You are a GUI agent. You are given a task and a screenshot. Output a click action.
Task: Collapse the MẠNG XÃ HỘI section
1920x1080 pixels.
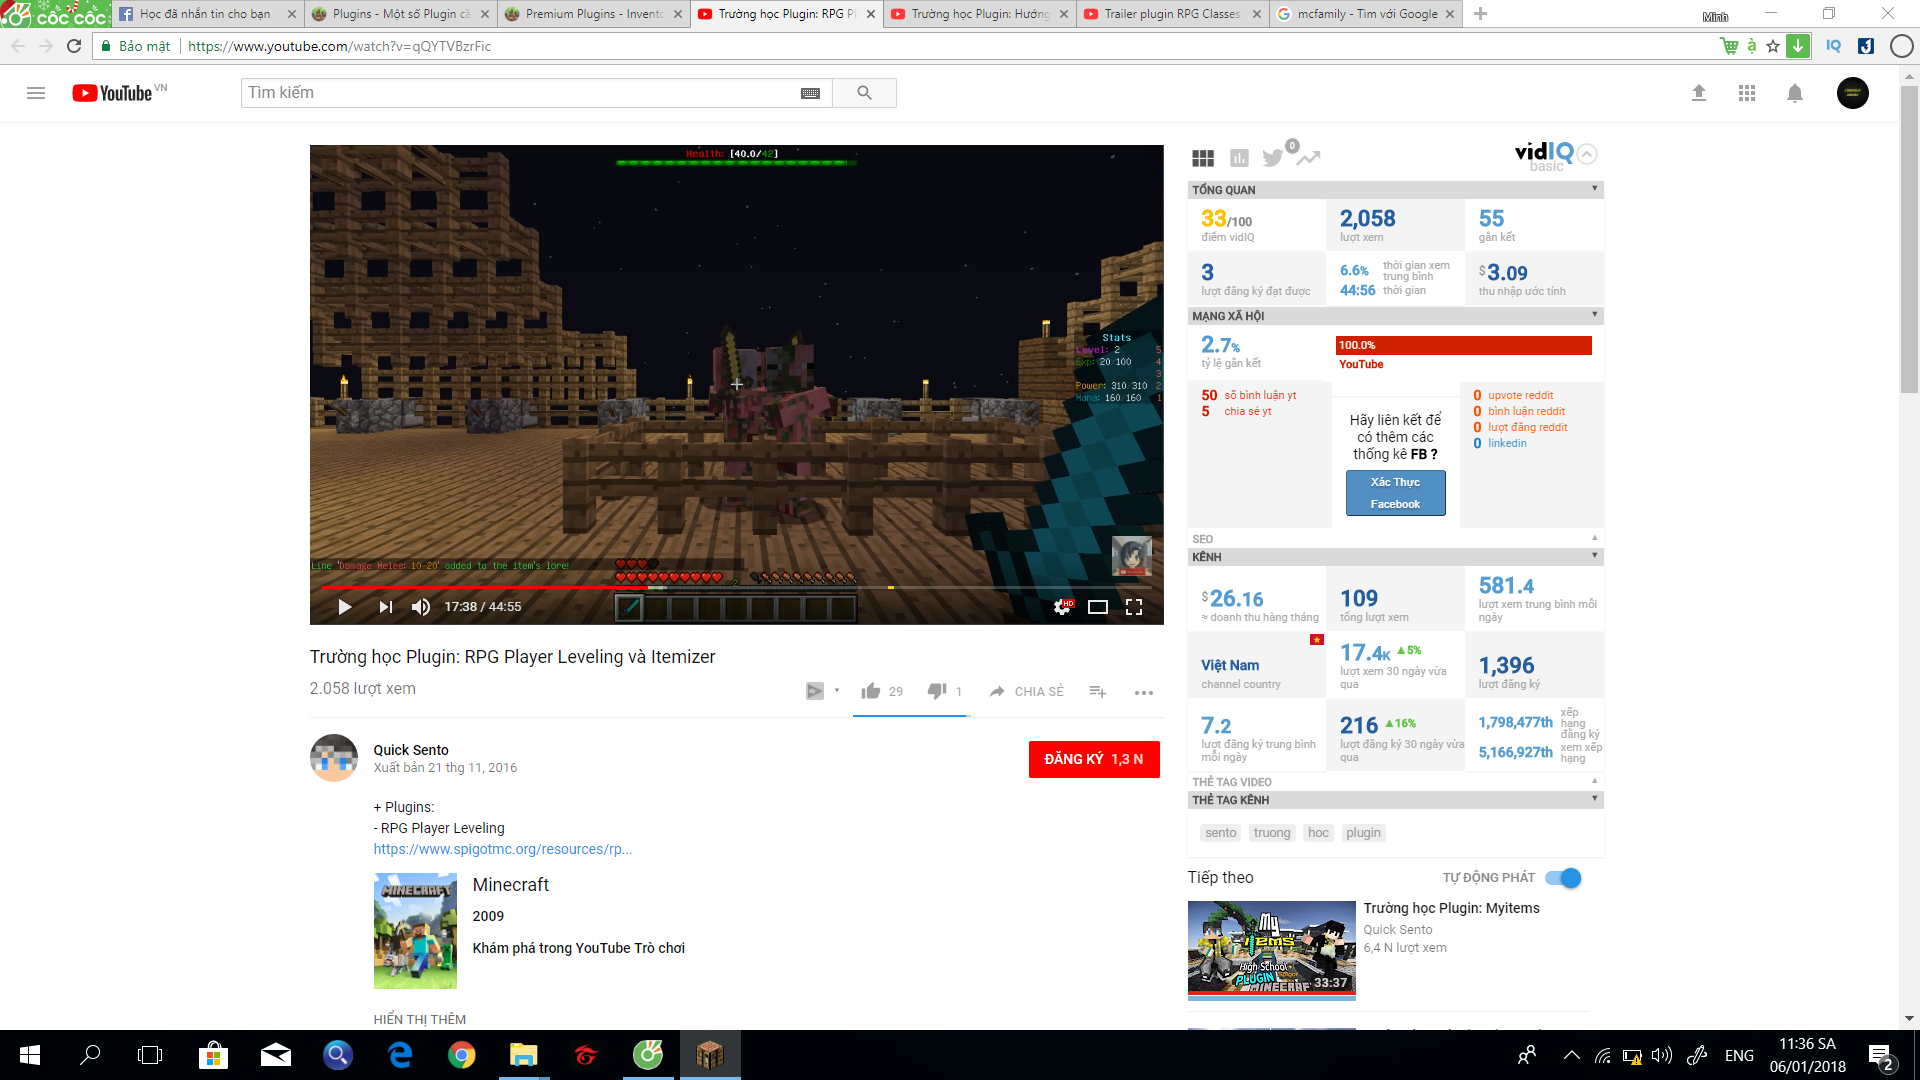(x=1595, y=315)
